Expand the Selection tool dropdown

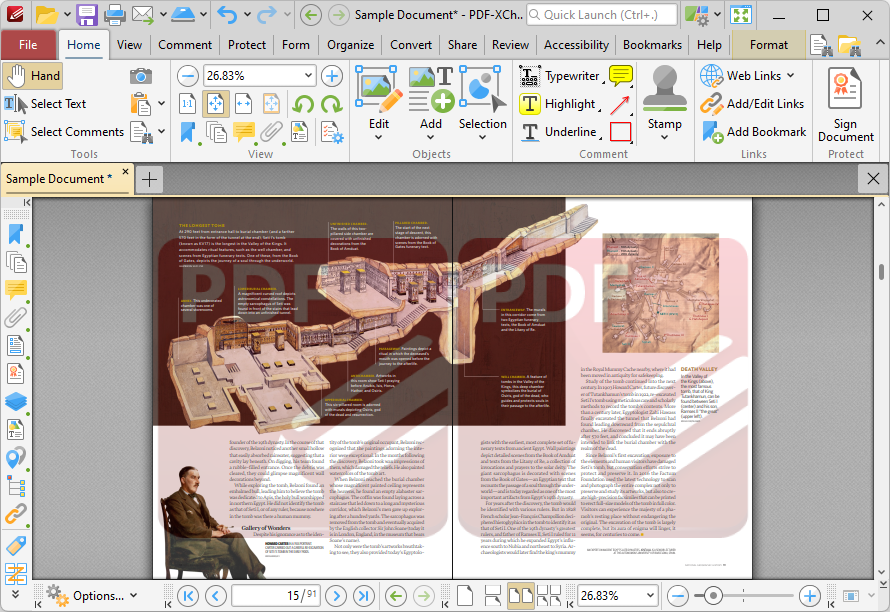tap(482, 136)
